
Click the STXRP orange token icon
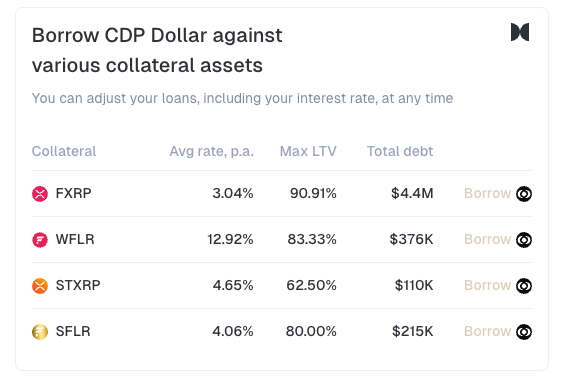coord(40,286)
